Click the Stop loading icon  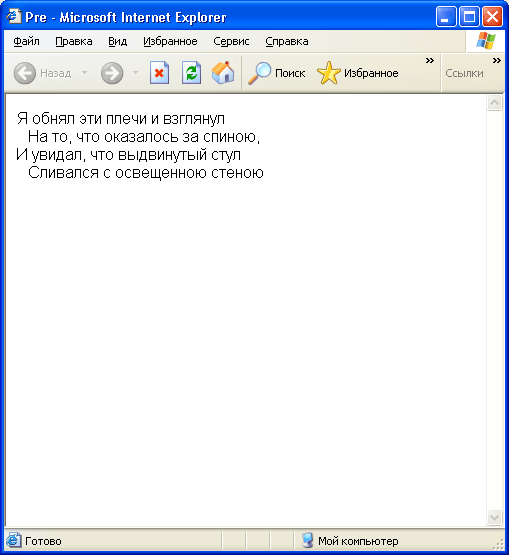click(x=159, y=73)
